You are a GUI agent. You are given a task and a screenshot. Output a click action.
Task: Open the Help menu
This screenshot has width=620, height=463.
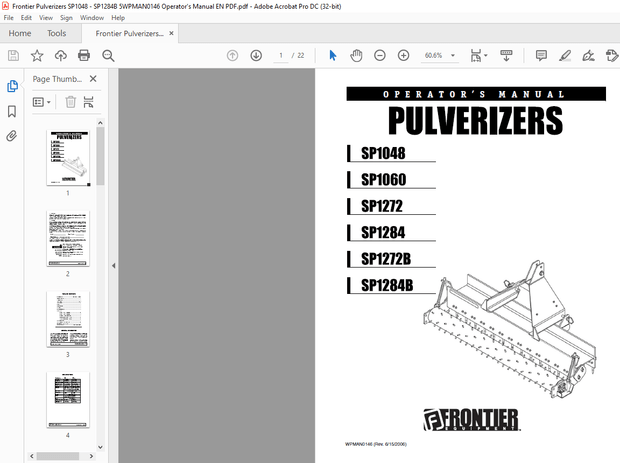pyautogui.click(x=118, y=18)
